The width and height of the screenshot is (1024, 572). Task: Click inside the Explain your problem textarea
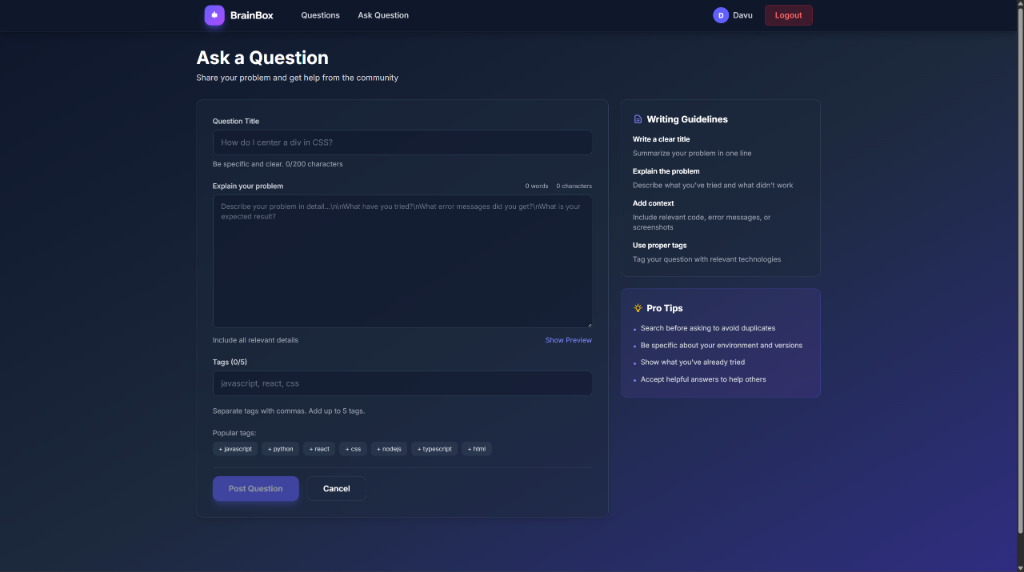coord(402,260)
